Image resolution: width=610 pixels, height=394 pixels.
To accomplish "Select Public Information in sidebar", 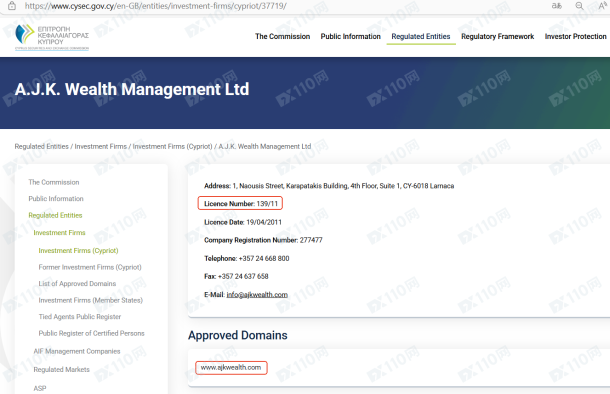I will [x=56, y=198].
